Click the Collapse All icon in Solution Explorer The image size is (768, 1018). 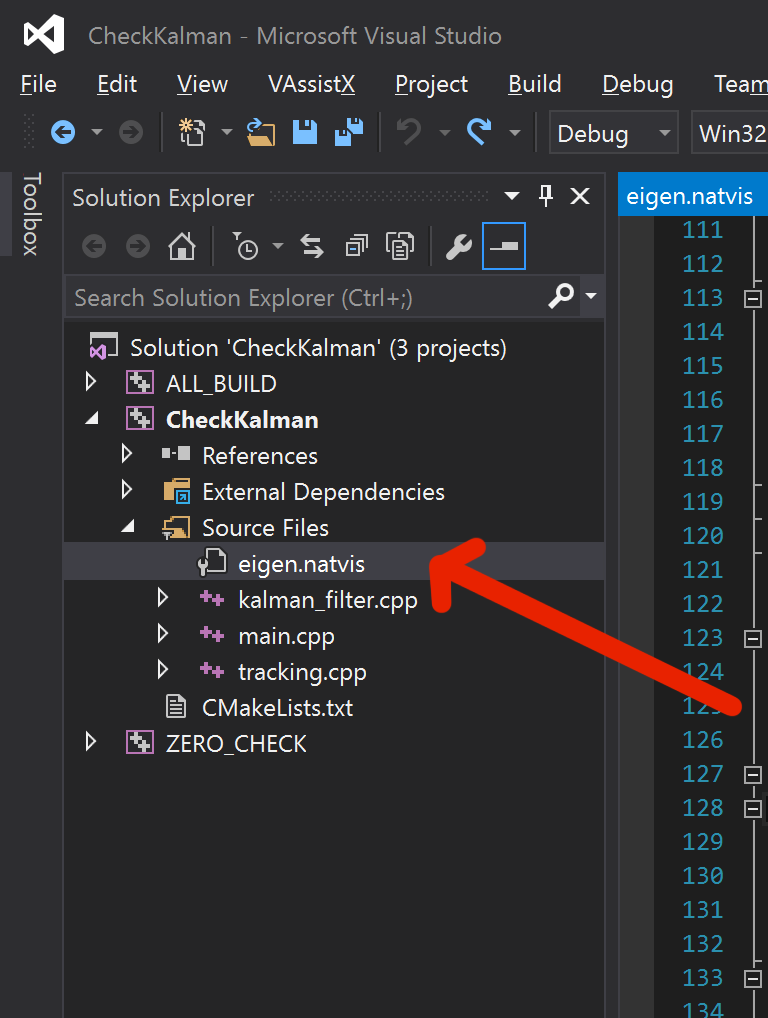point(356,247)
